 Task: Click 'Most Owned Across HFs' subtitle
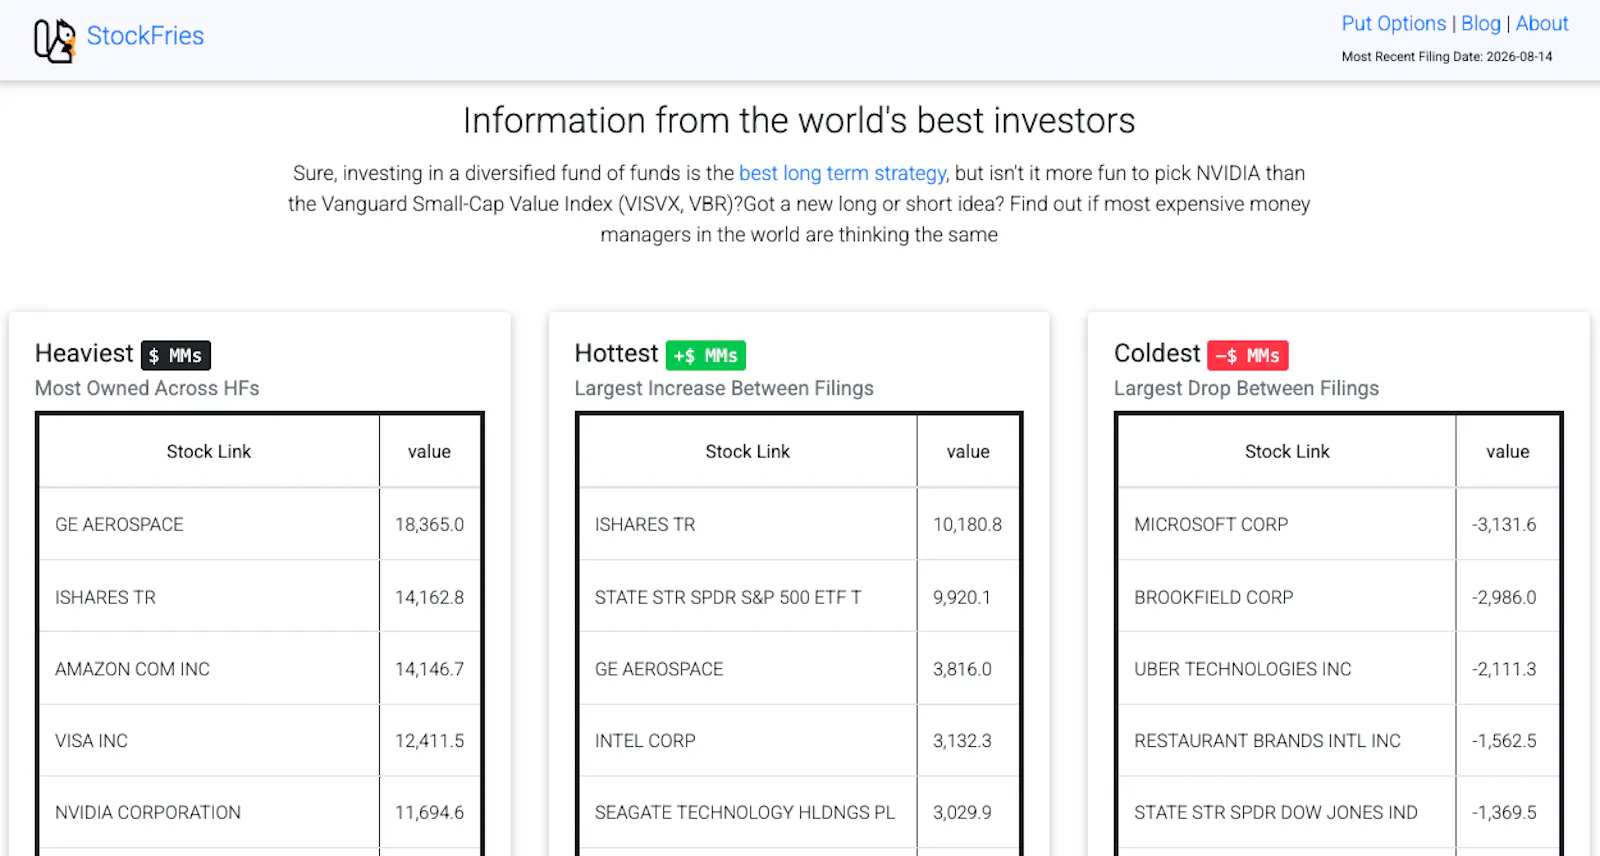(147, 388)
